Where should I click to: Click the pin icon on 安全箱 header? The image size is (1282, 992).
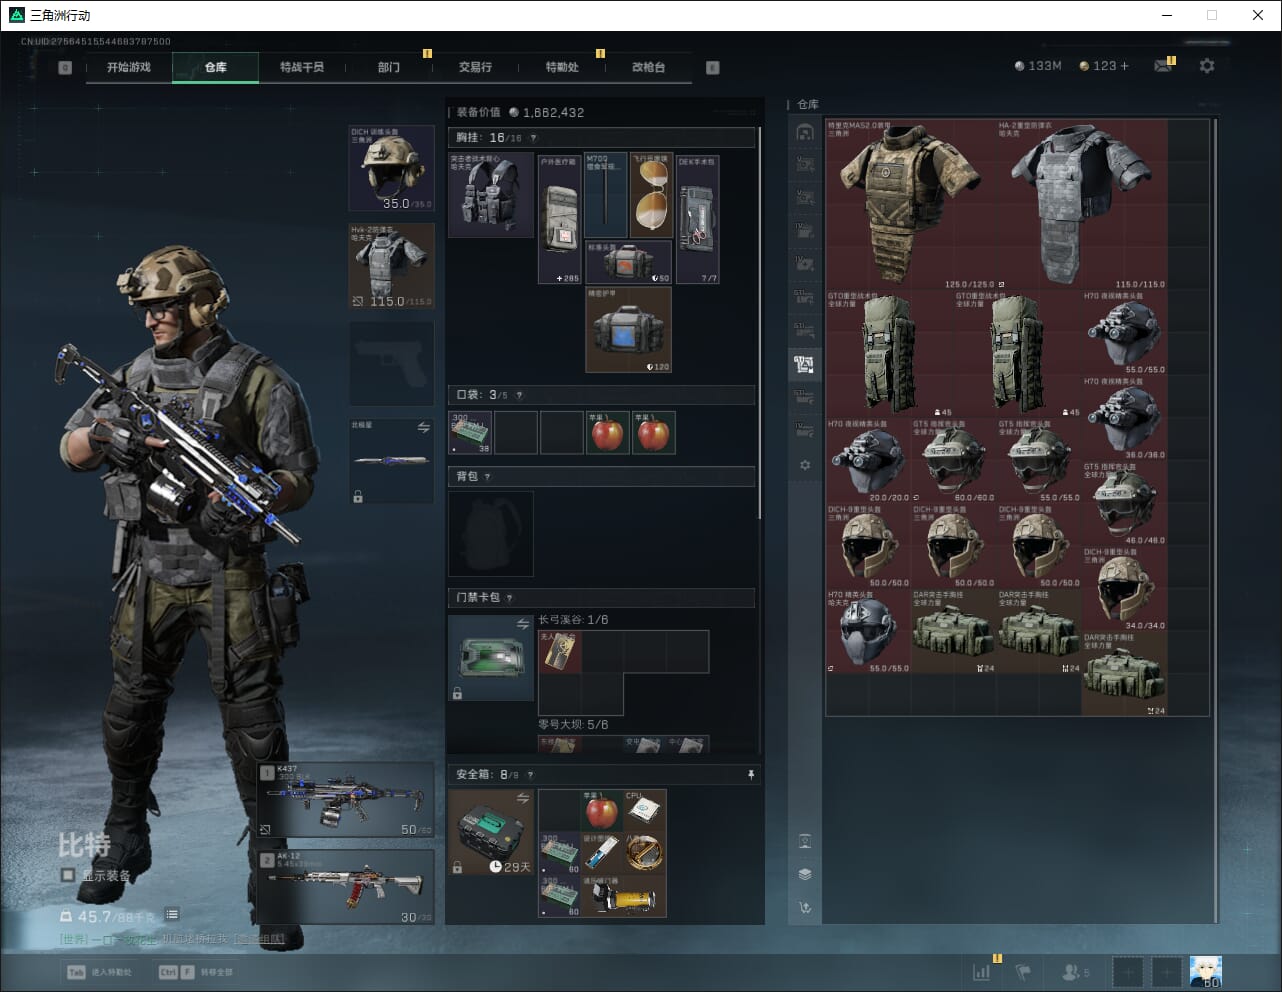point(751,775)
